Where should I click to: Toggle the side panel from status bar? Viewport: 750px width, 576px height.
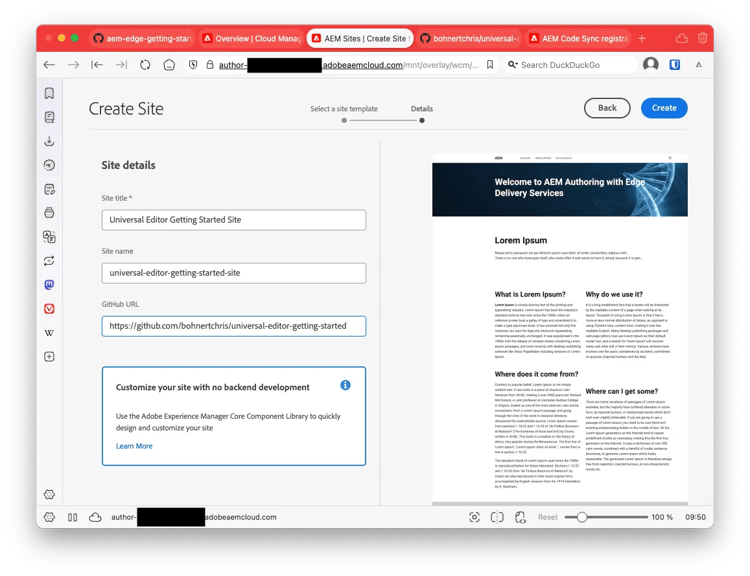click(x=72, y=517)
